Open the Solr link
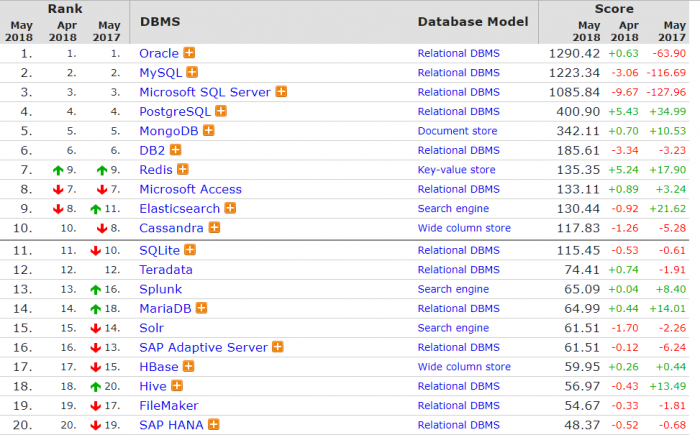The width and height of the screenshot is (700, 435). [152, 328]
